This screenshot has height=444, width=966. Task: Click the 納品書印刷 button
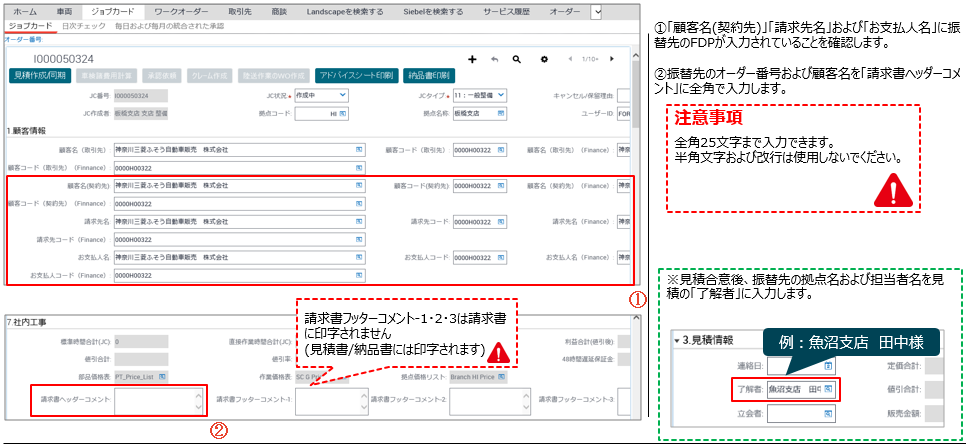click(x=429, y=75)
